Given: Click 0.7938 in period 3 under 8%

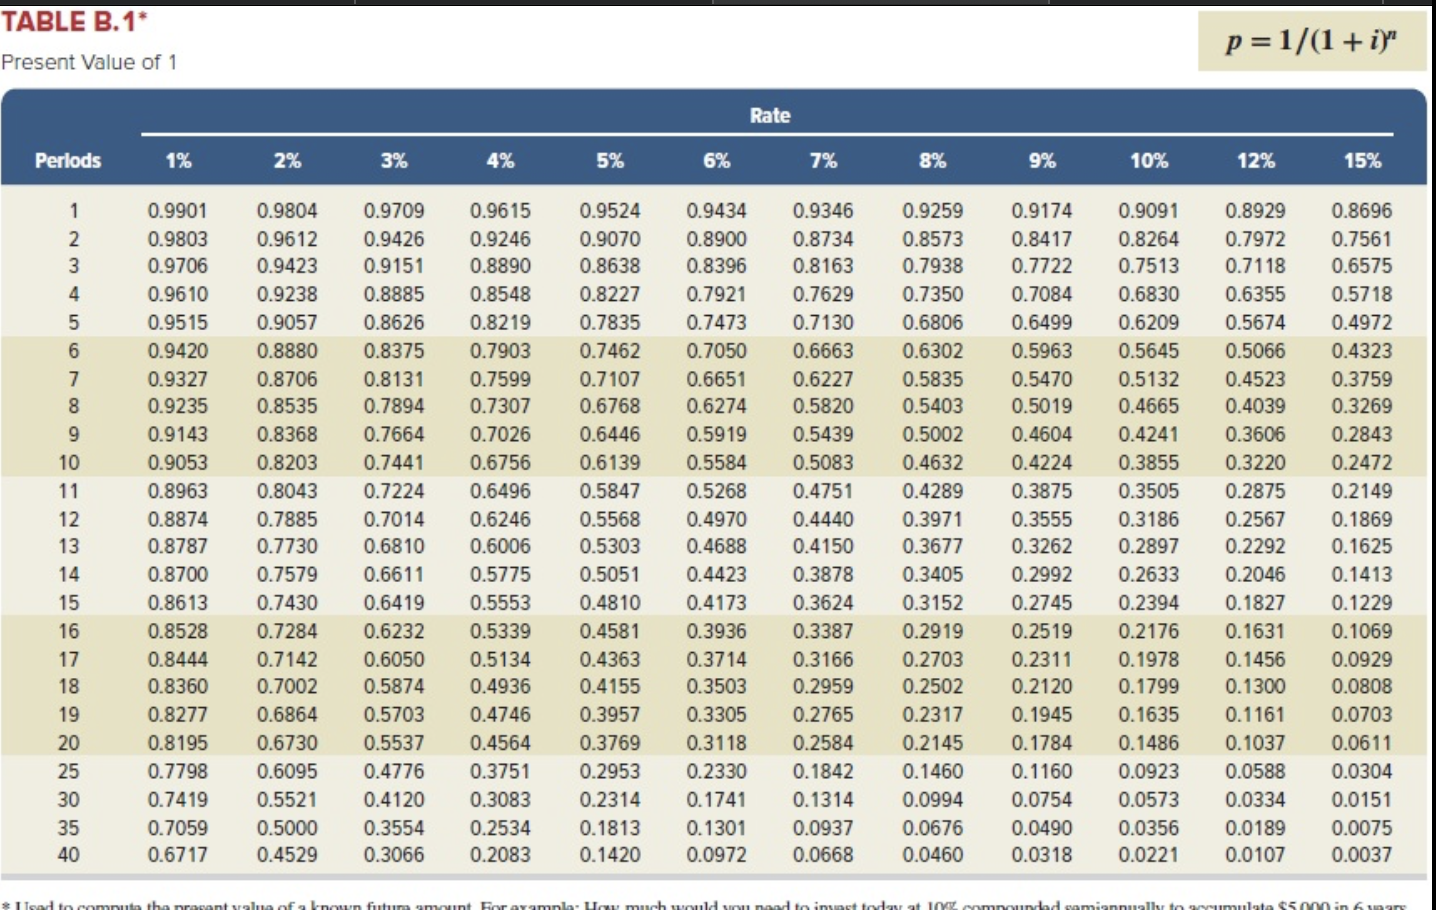Looking at the screenshot, I should tap(932, 266).
